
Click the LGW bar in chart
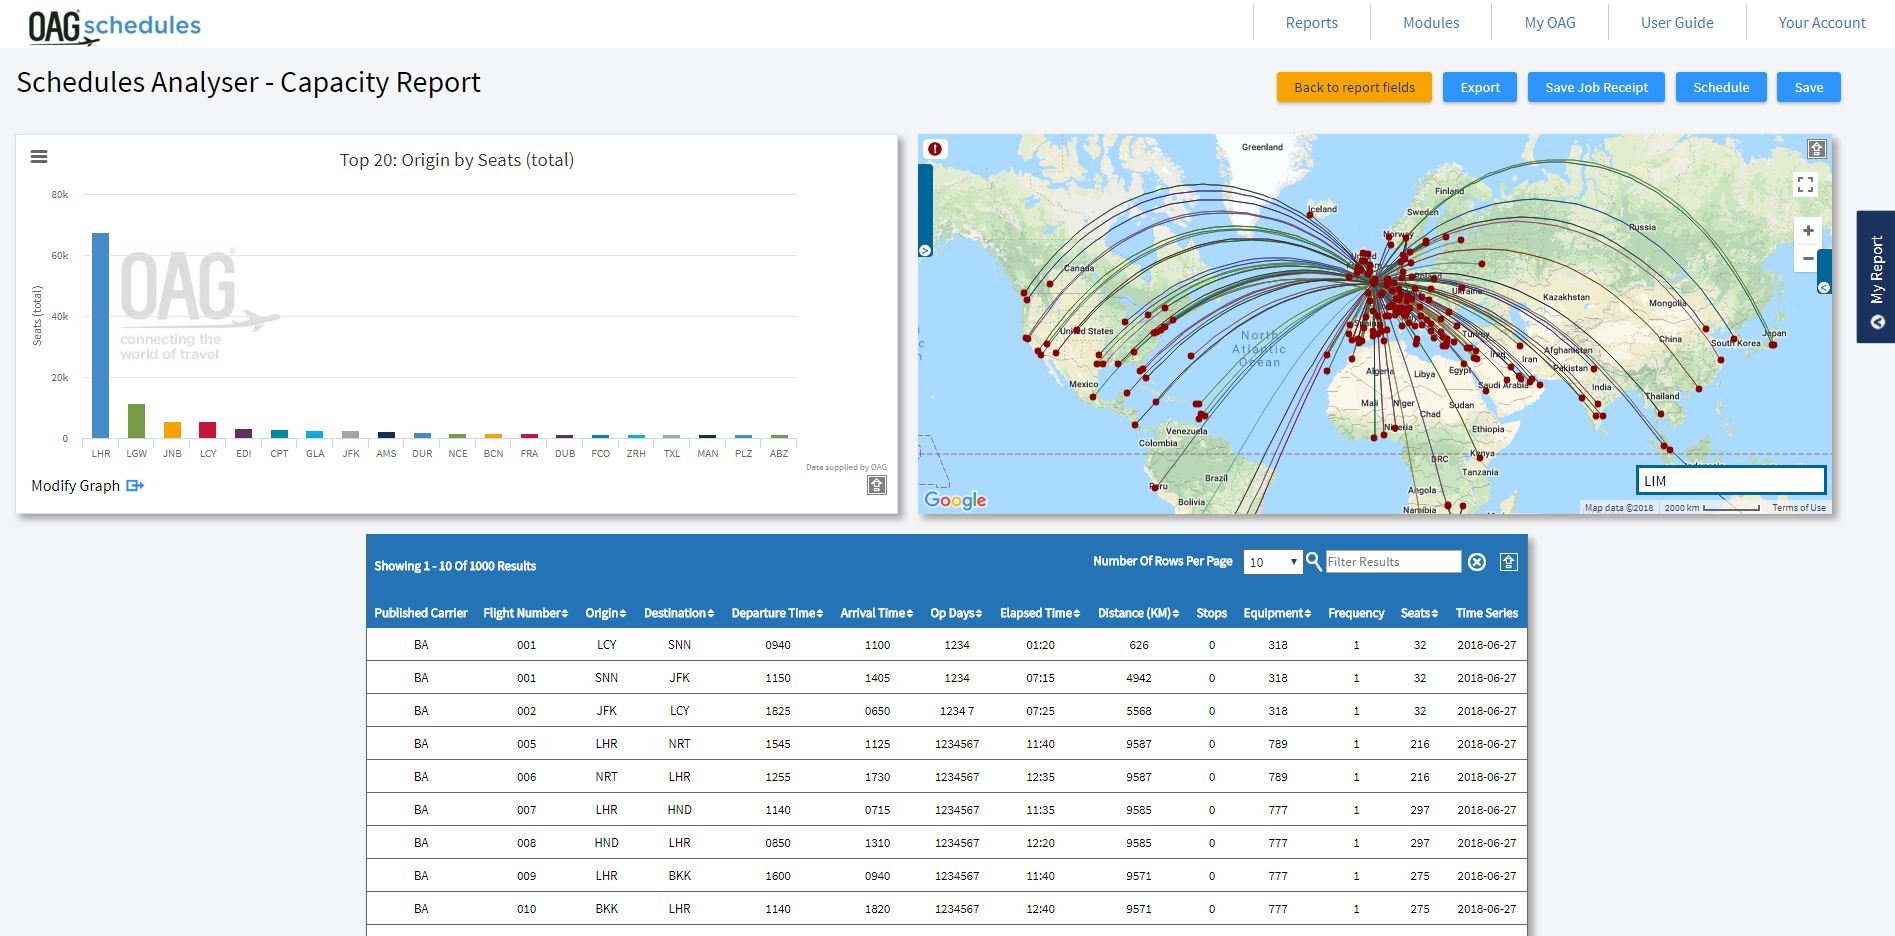pos(136,421)
